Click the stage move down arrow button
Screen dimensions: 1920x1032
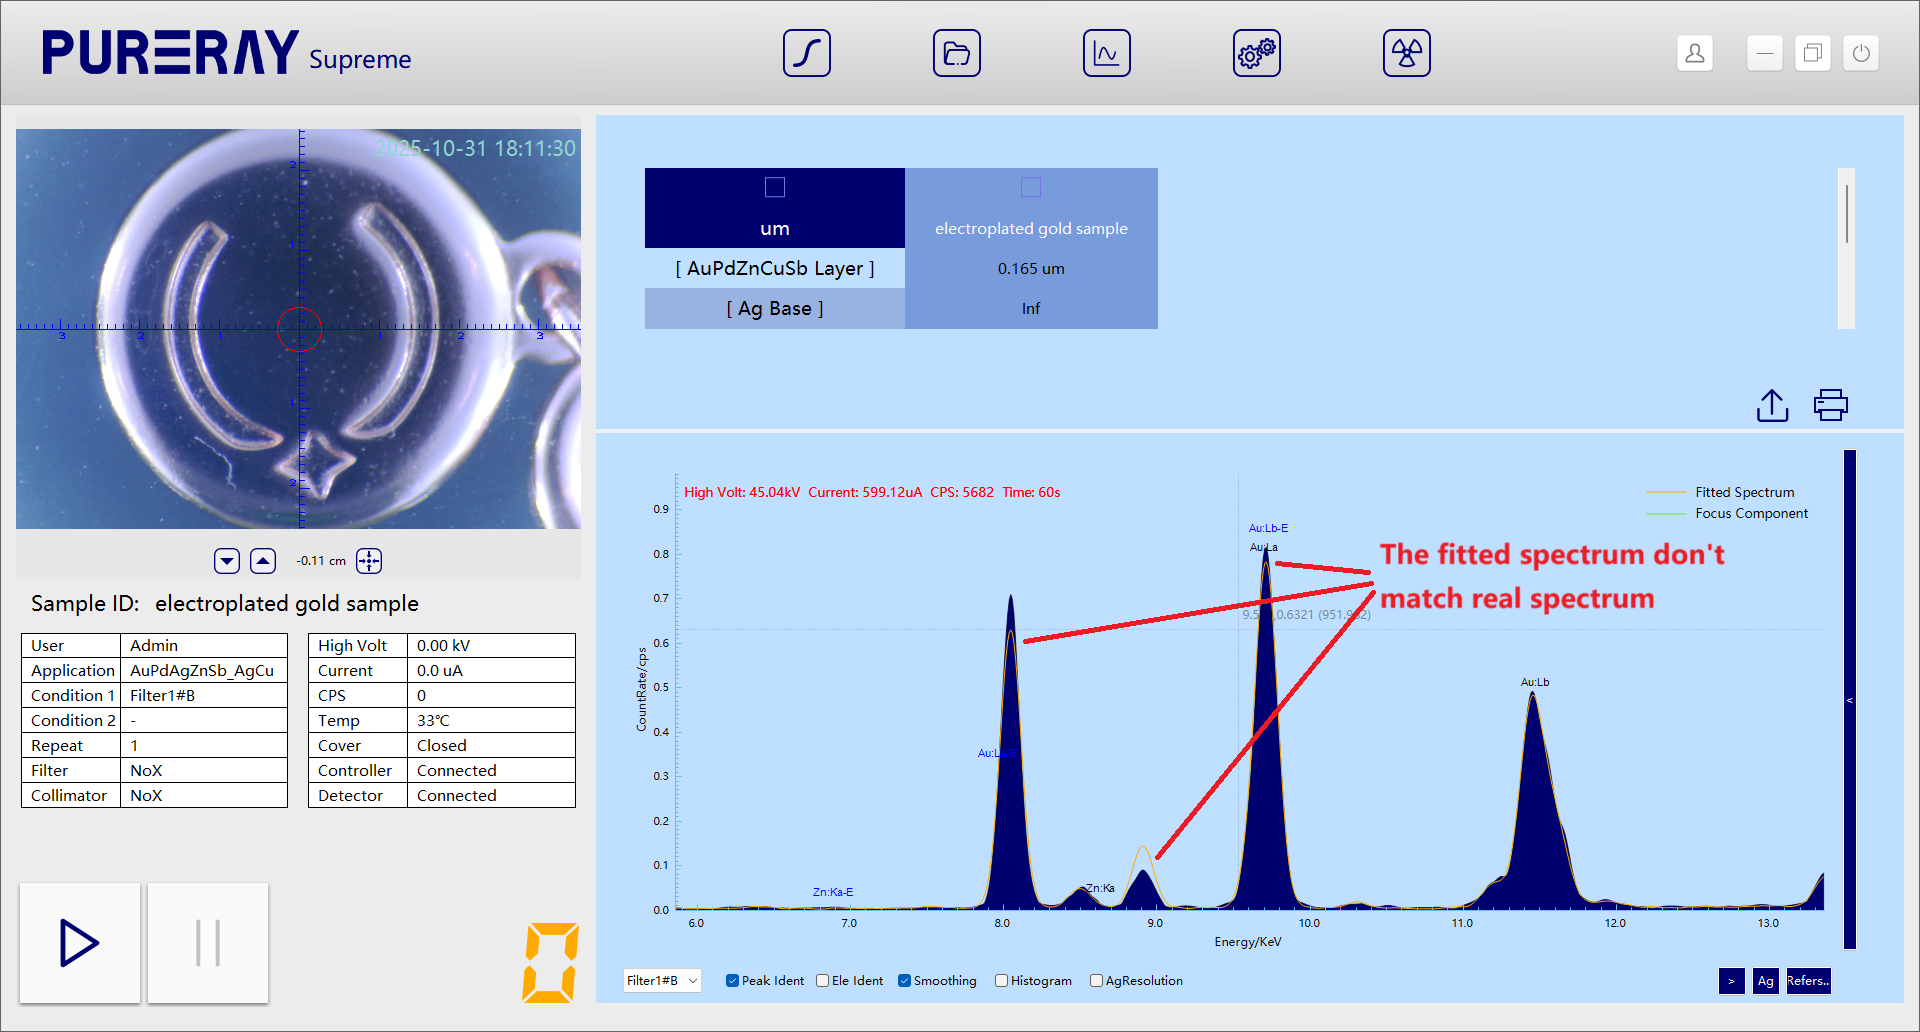pyautogui.click(x=227, y=561)
